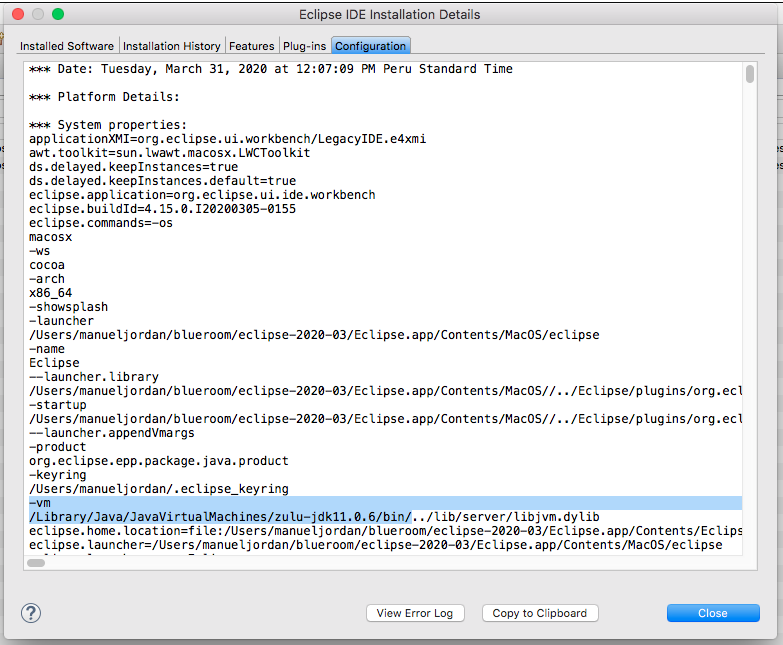The width and height of the screenshot is (783, 645).
Task: Click the '-arch' line
Action: point(47,279)
